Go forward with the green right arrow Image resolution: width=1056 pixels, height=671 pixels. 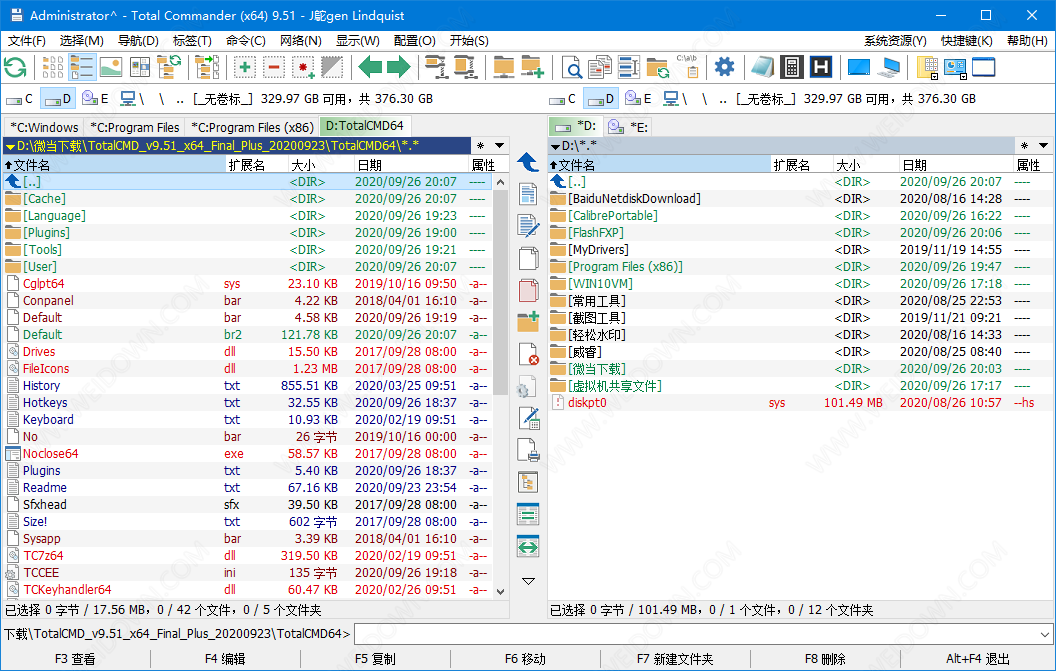399,67
